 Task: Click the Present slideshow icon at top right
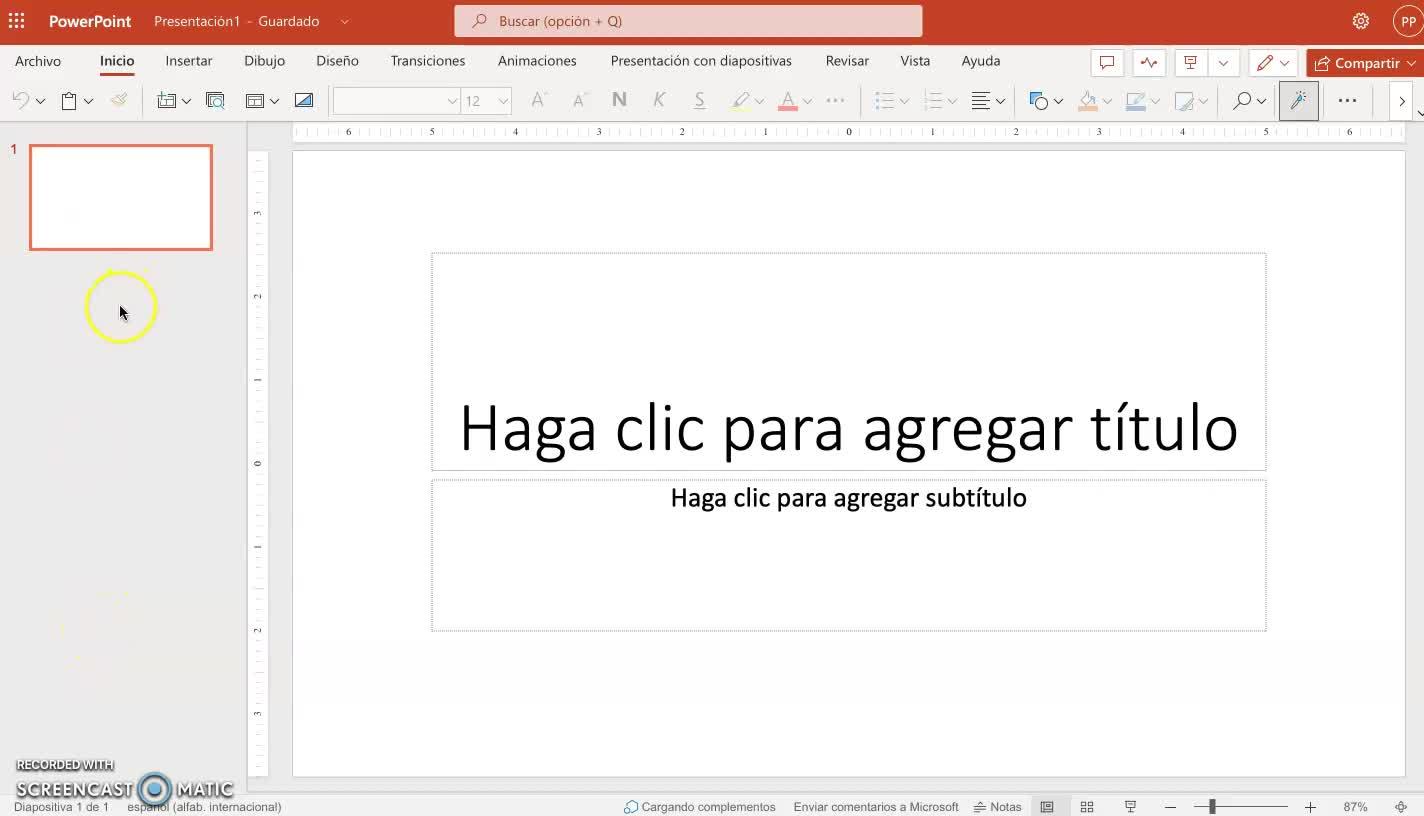(x=1190, y=62)
